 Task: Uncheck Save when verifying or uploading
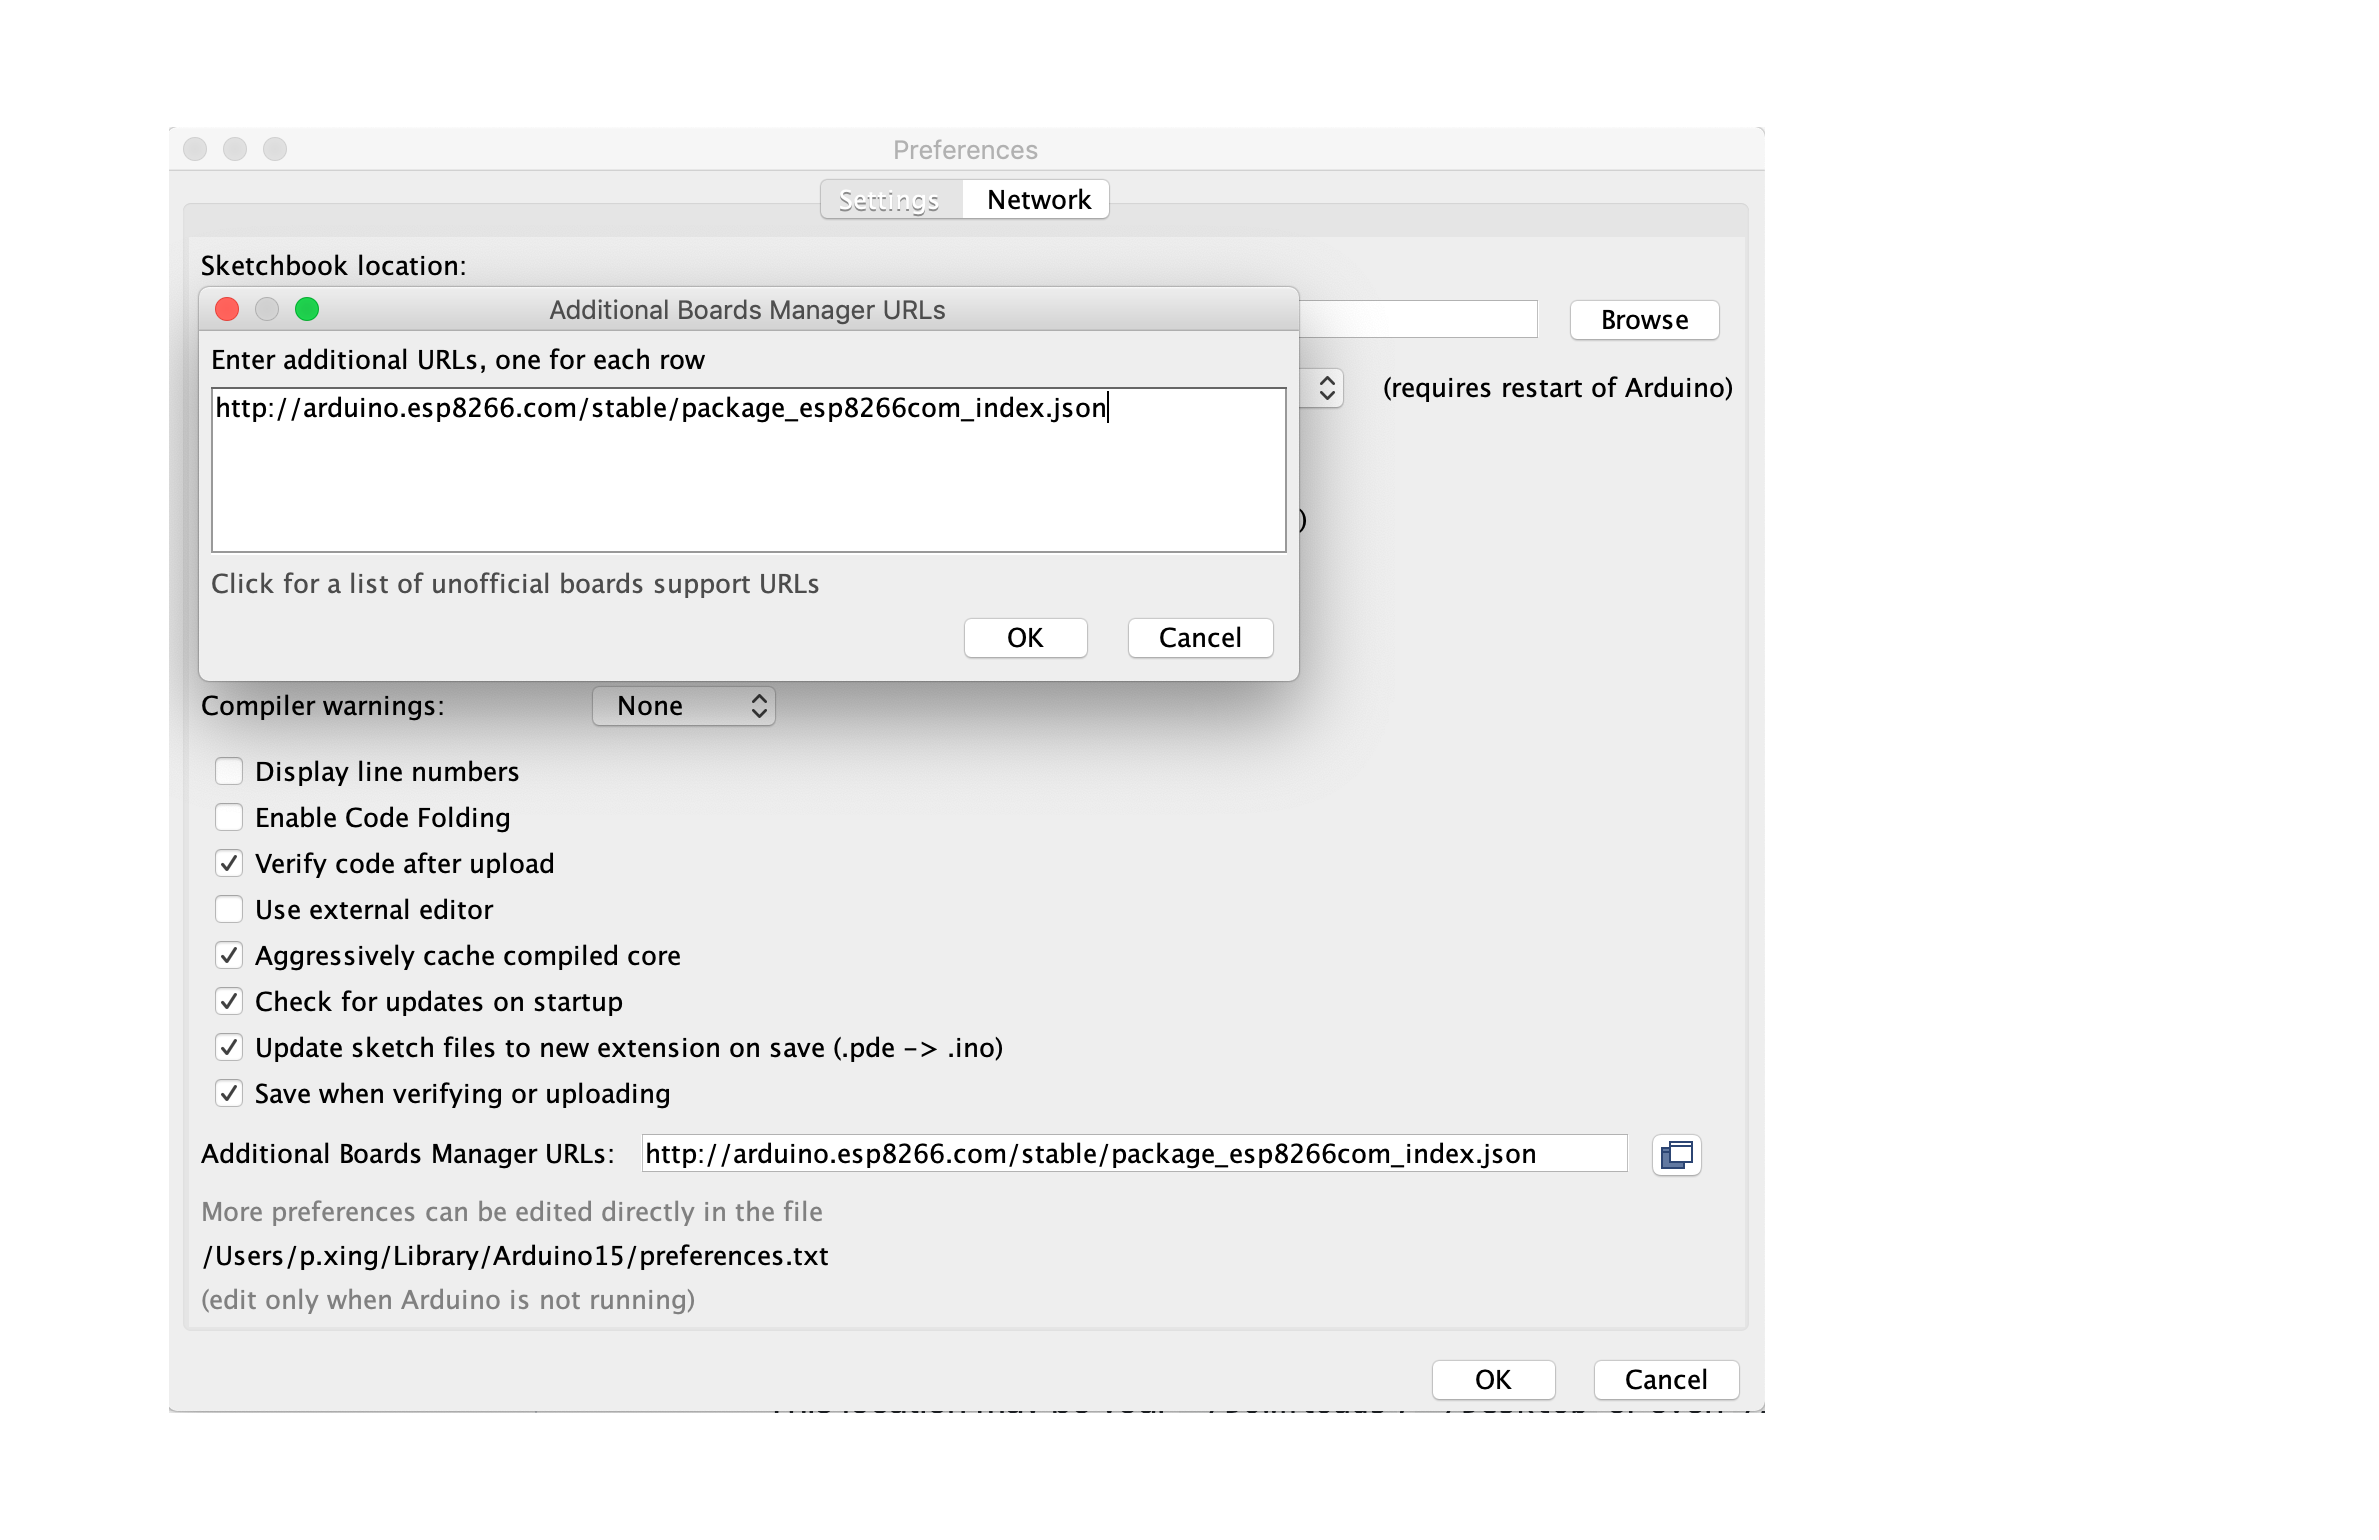[x=229, y=1093]
